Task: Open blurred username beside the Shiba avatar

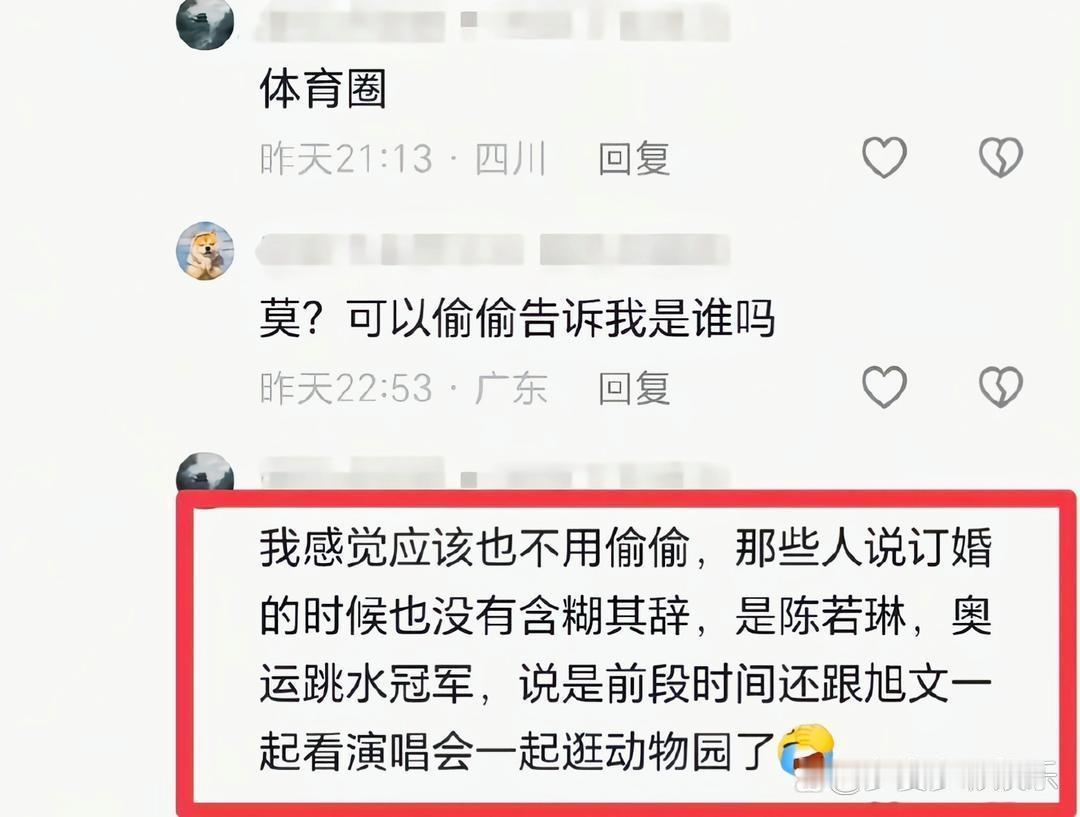Action: 492,250
